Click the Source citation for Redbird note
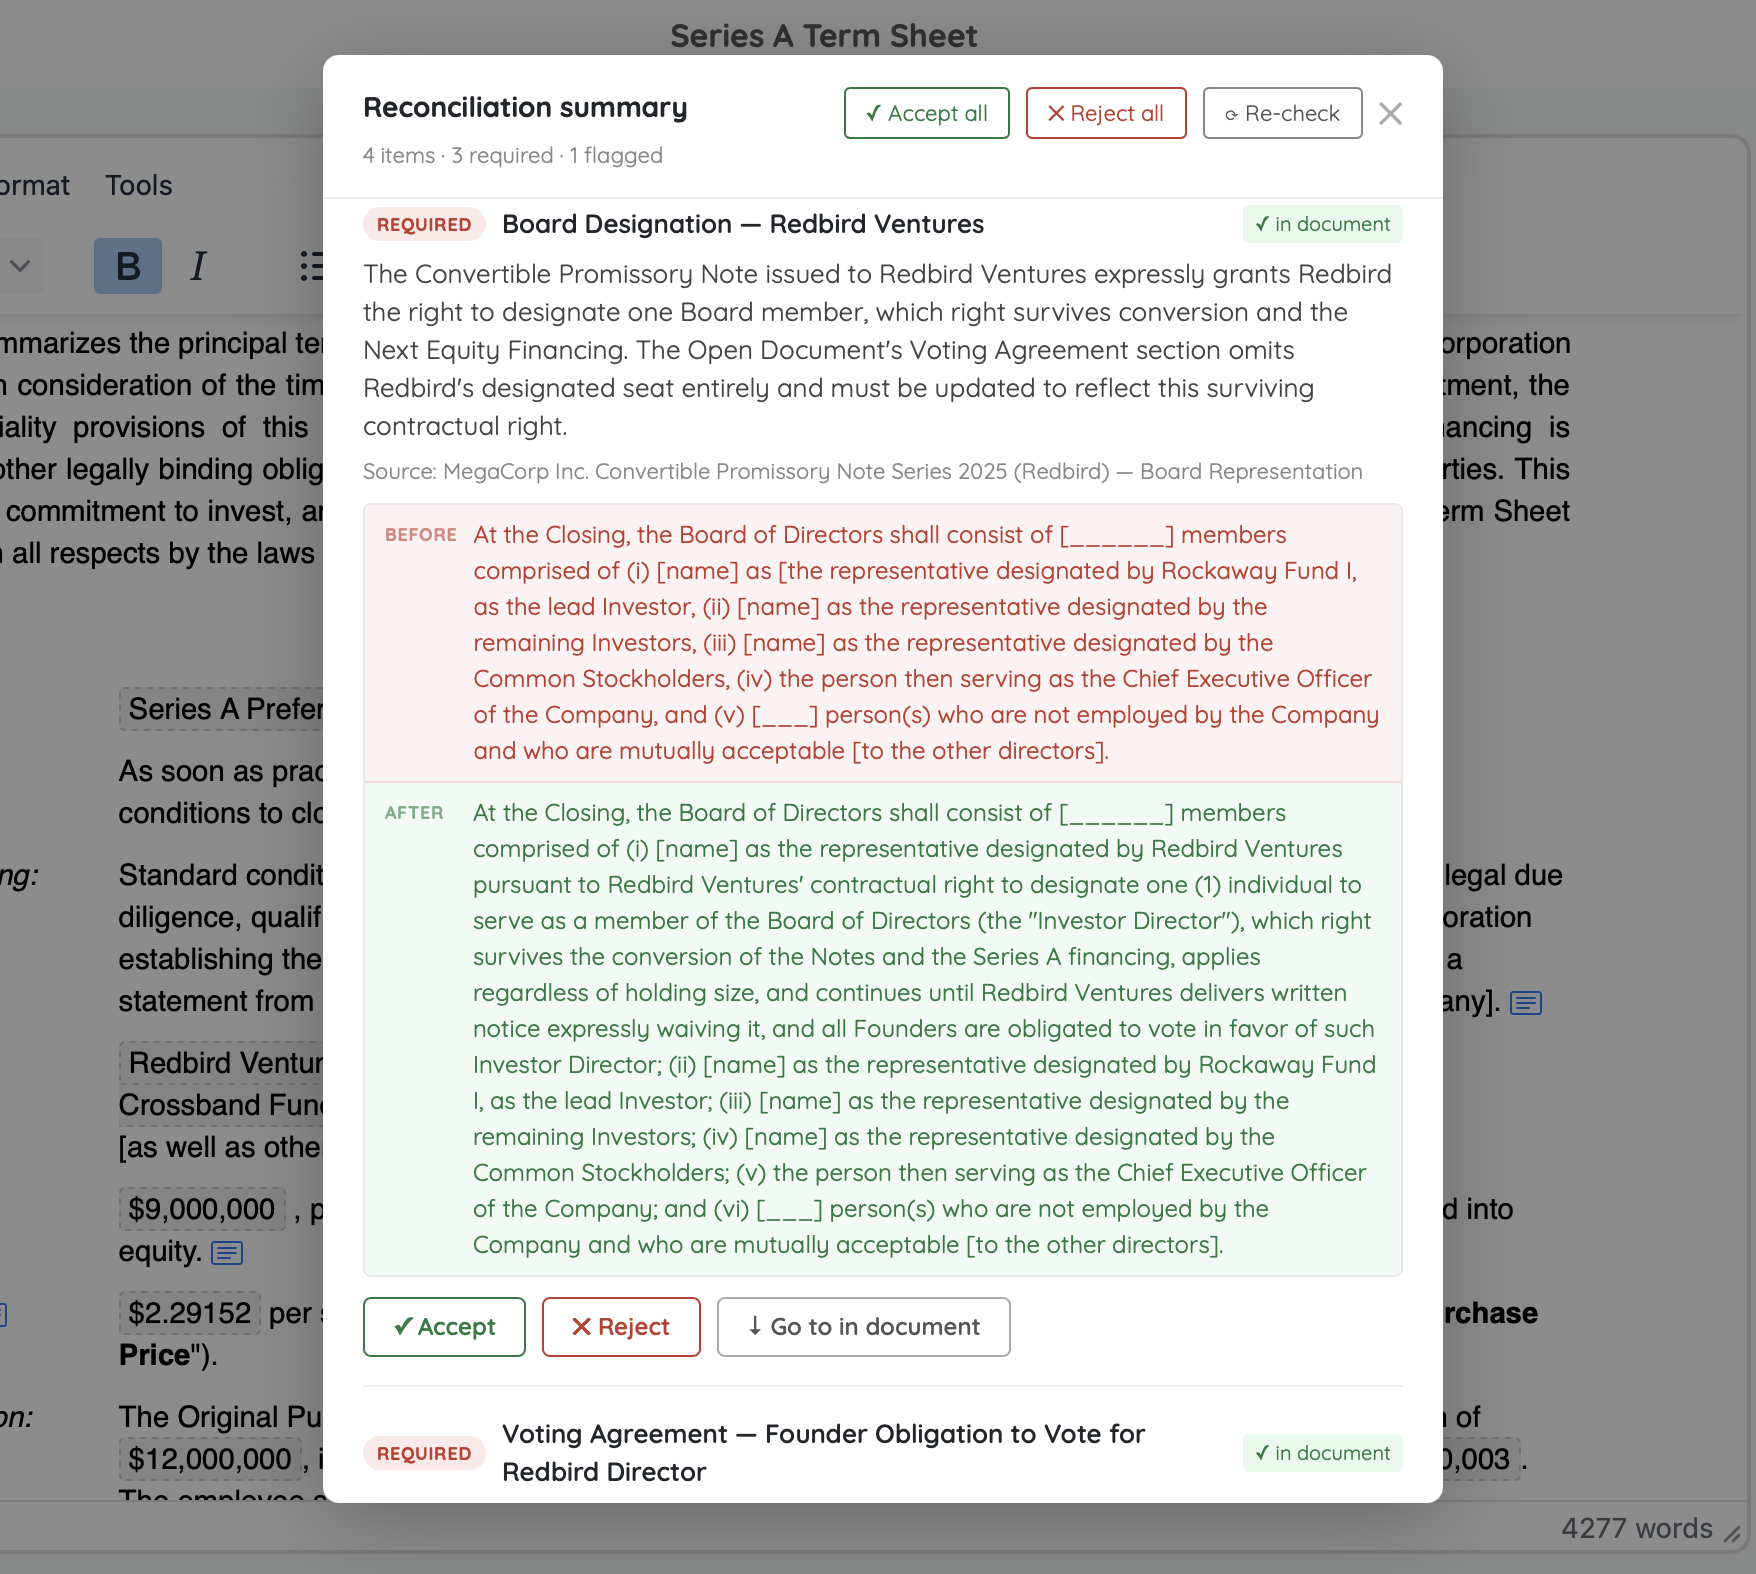Screen dimensions: 1756x1574 863,471
